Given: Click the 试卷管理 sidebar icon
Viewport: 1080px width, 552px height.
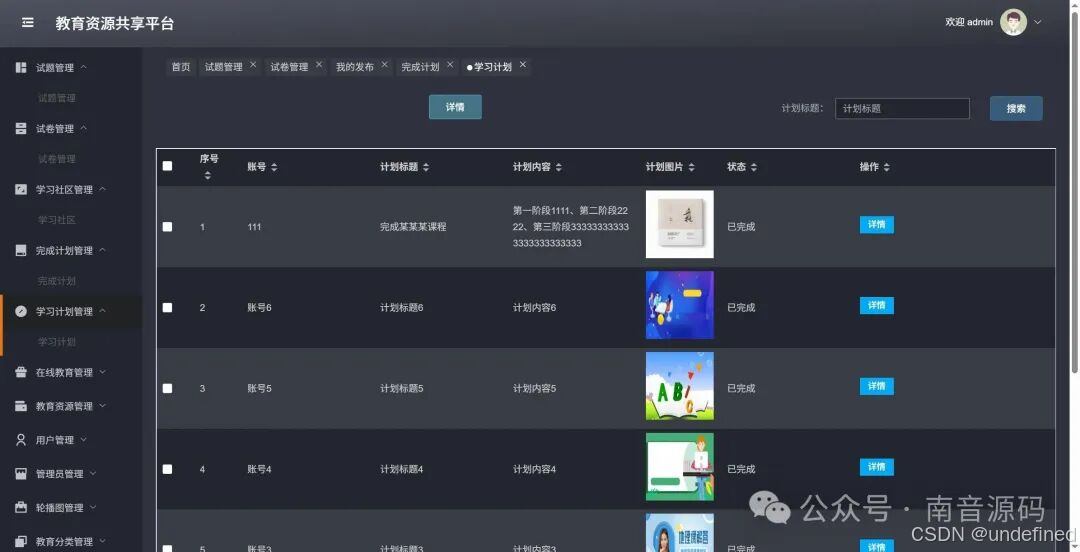Looking at the screenshot, I should click(21, 128).
